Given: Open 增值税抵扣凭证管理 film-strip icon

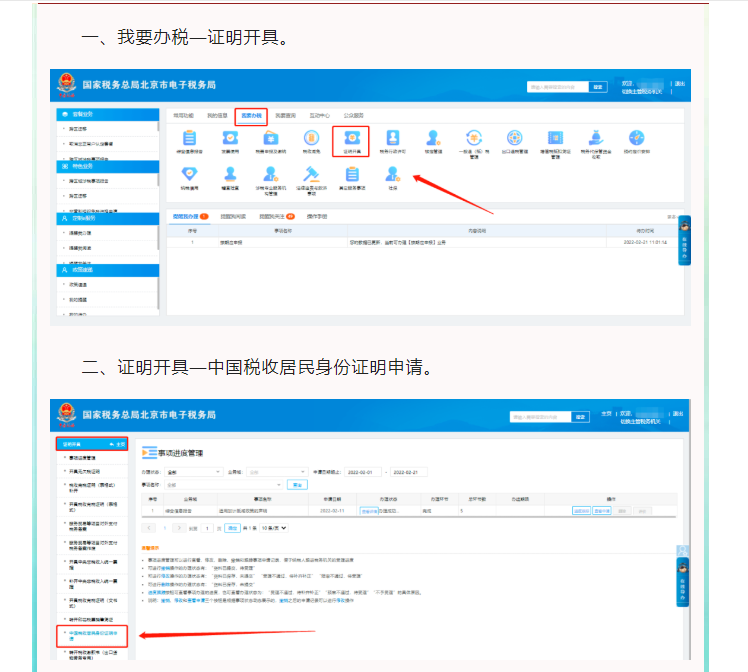Looking at the screenshot, I should coord(555,138).
